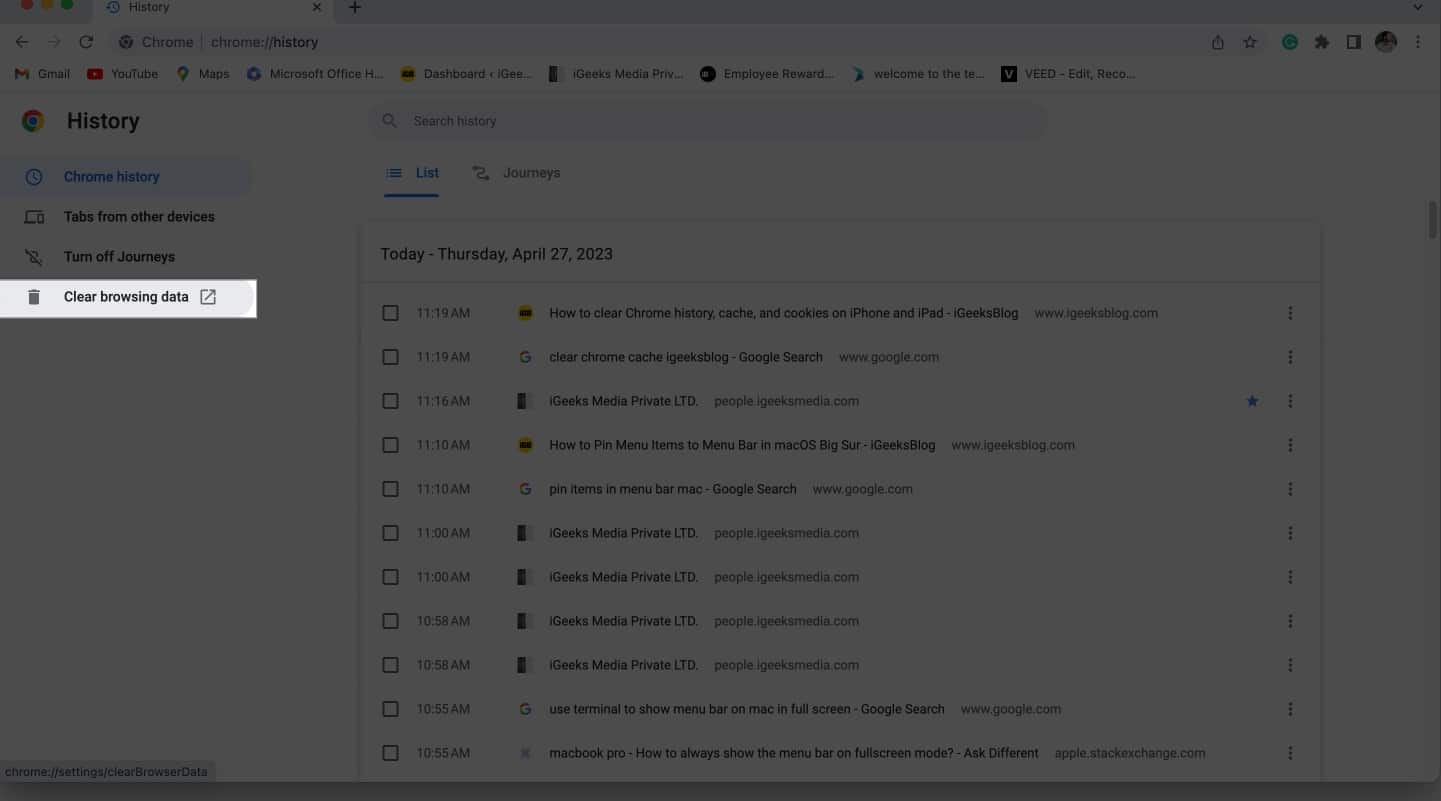The width and height of the screenshot is (1441, 801).
Task: Check the 'clear chrome cache igeeksblog' entry
Action: [x=390, y=357]
